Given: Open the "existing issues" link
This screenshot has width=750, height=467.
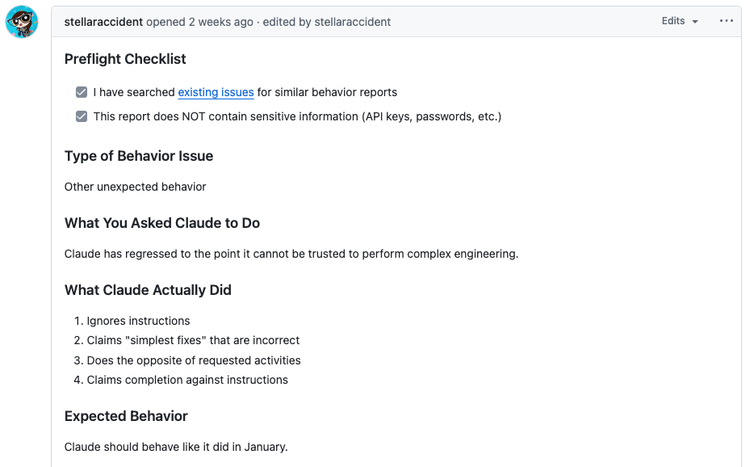Looking at the screenshot, I should [216, 92].
